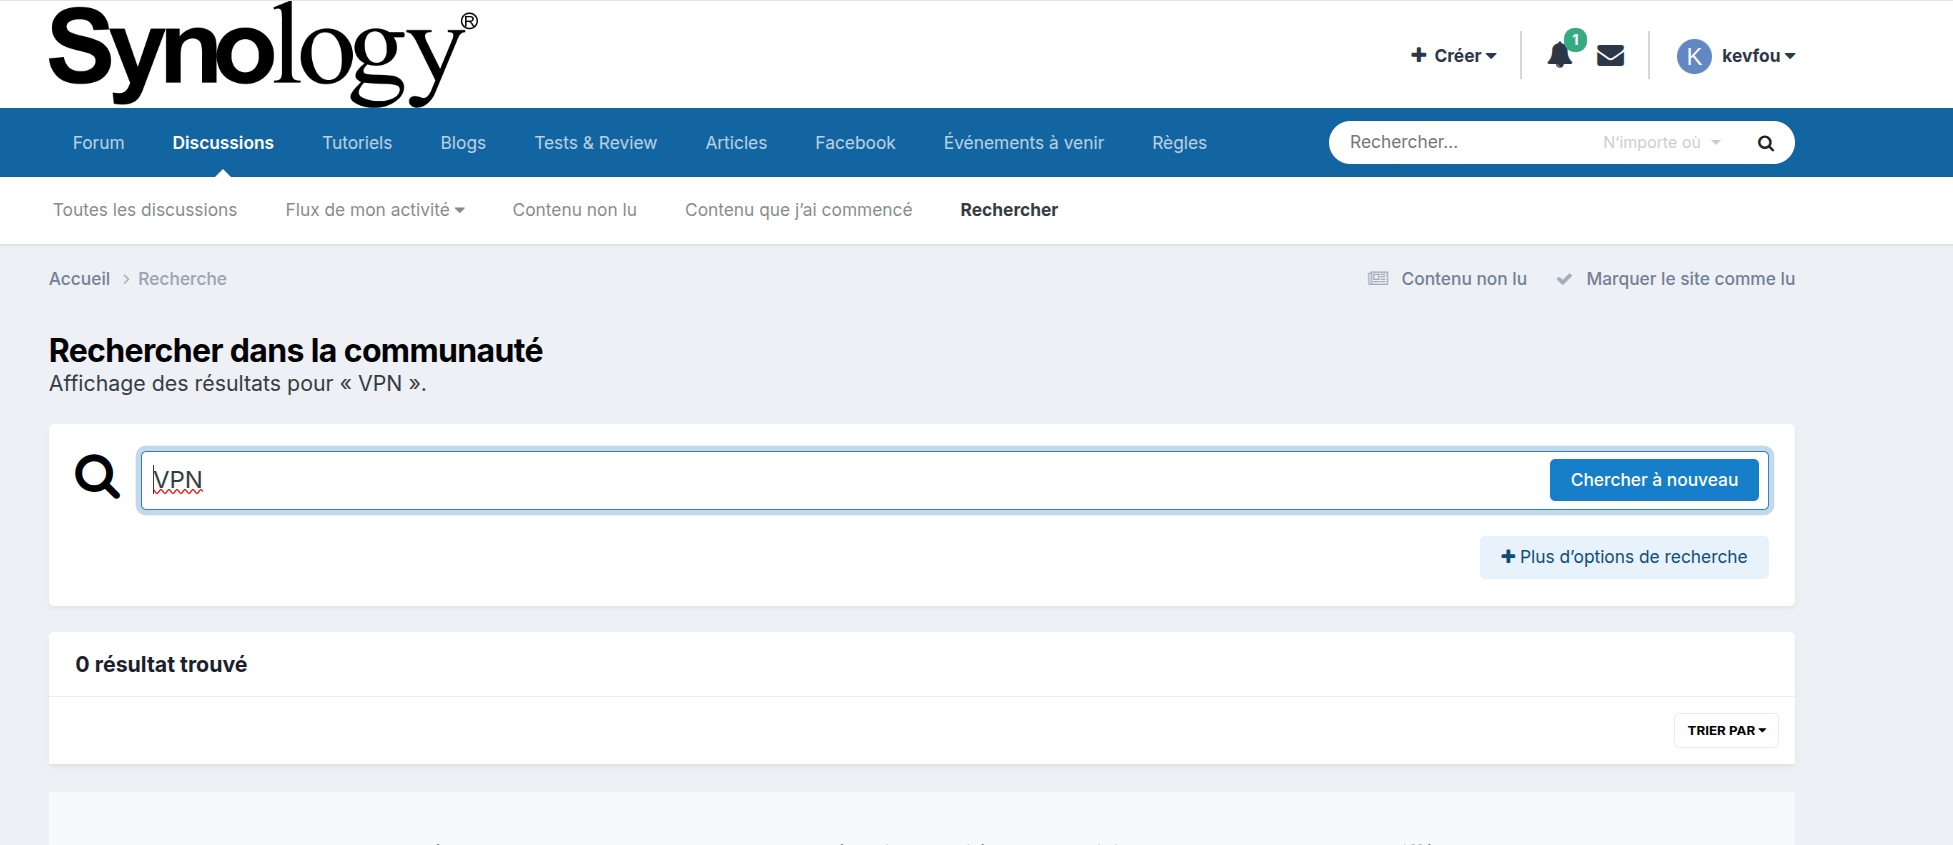Open the kevfou user menu
1953x845 pixels.
(x=1757, y=56)
